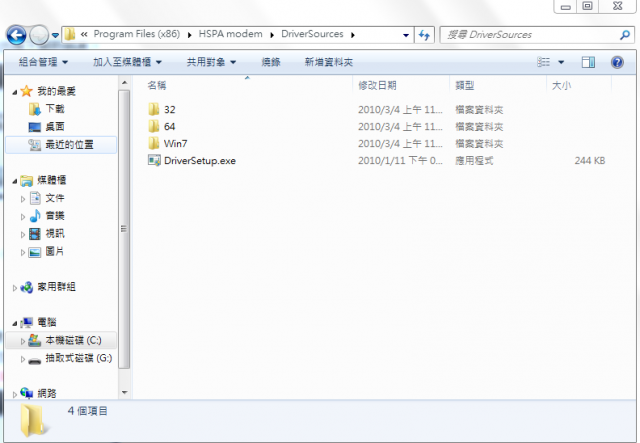Open the address bar history dropdown

coord(406,35)
